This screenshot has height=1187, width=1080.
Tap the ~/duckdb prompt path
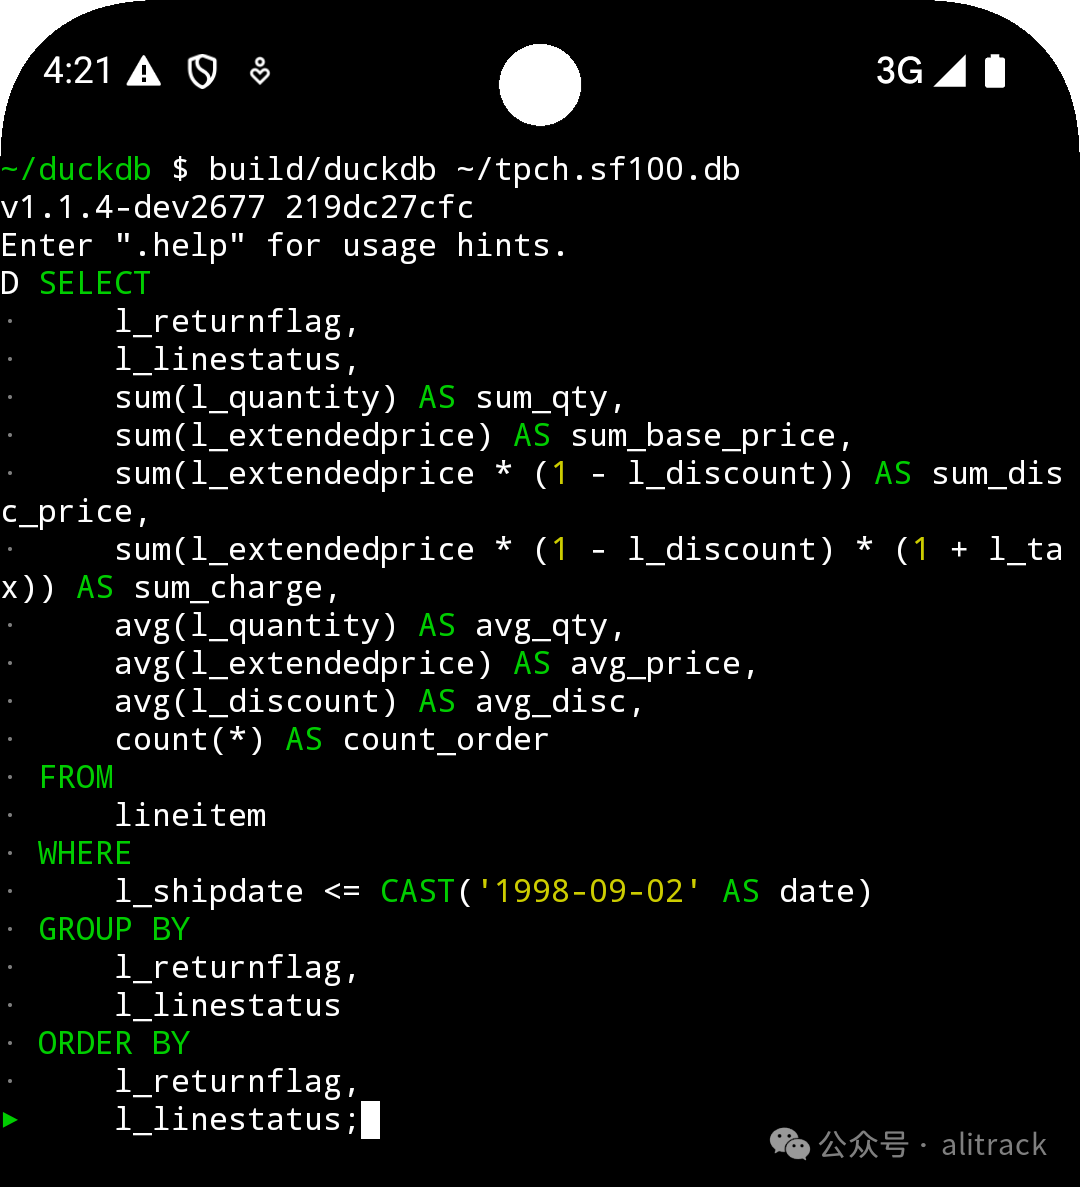[76, 170]
